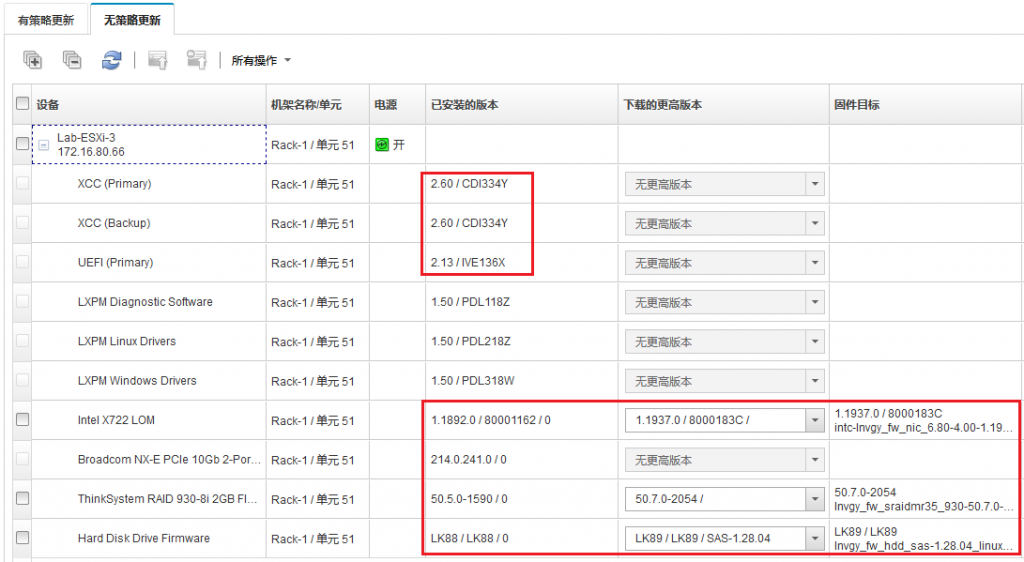
Task: Check the ThinkSystem RAID 930-8i checkbox
Action: click(22, 498)
